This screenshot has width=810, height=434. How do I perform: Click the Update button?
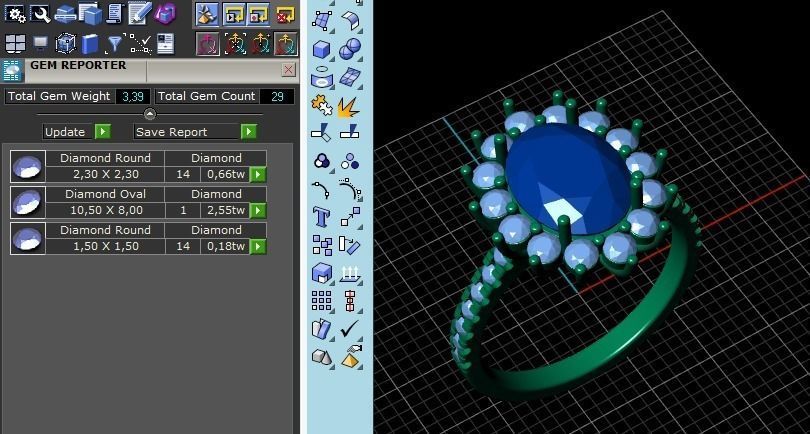[68, 132]
